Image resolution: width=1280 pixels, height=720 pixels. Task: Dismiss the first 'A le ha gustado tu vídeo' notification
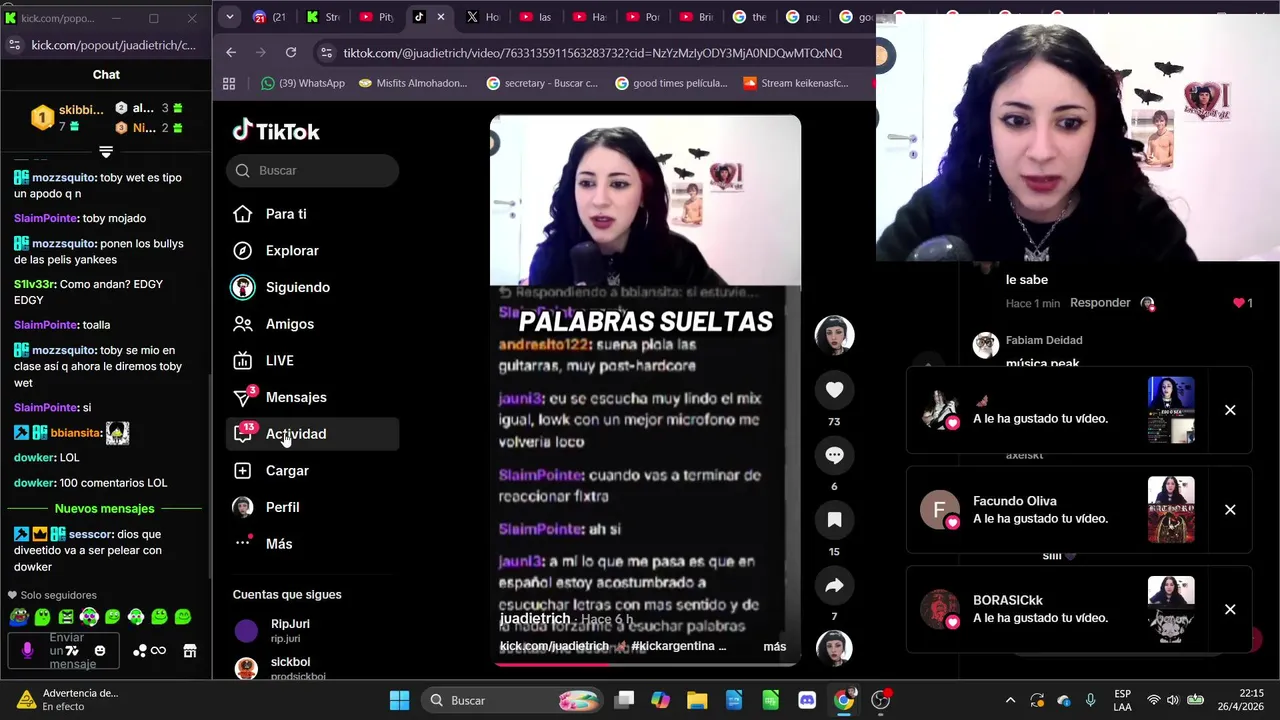(x=1230, y=410)
